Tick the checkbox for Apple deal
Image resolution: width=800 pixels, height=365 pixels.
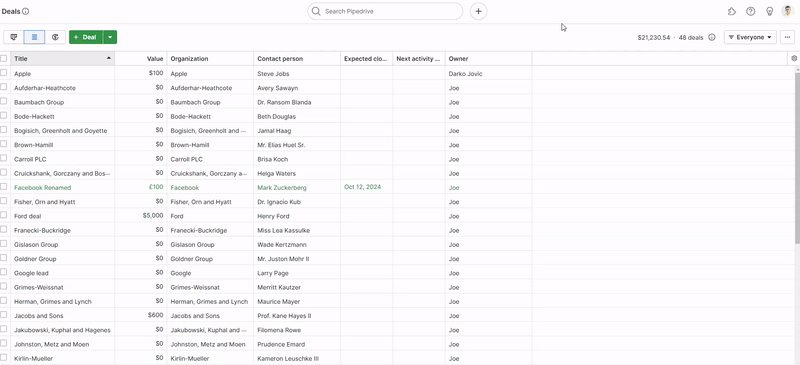click(4, 73)
